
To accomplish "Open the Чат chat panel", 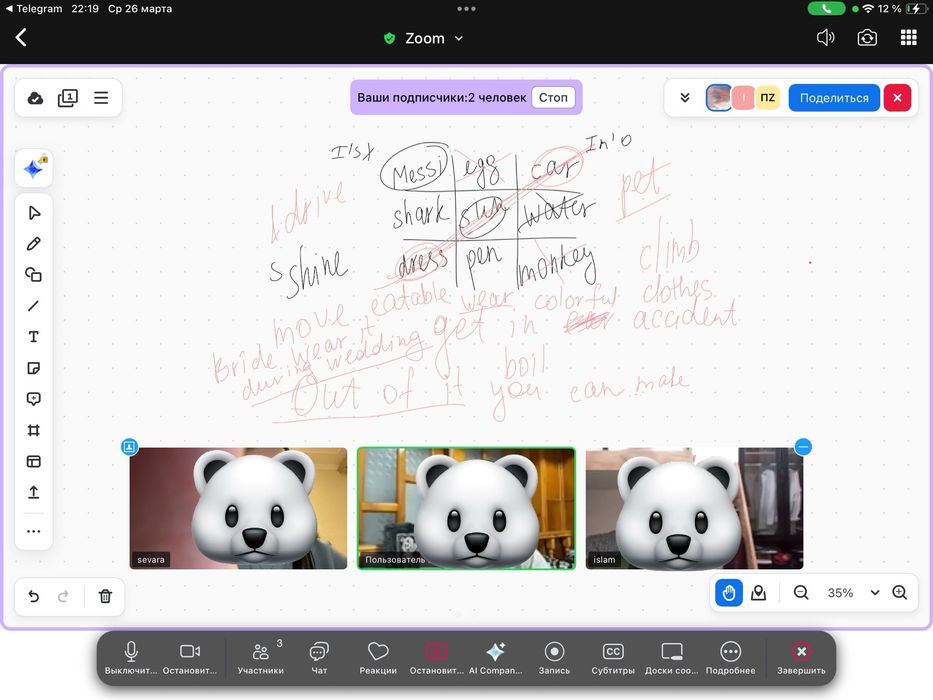I will point(319,658).
